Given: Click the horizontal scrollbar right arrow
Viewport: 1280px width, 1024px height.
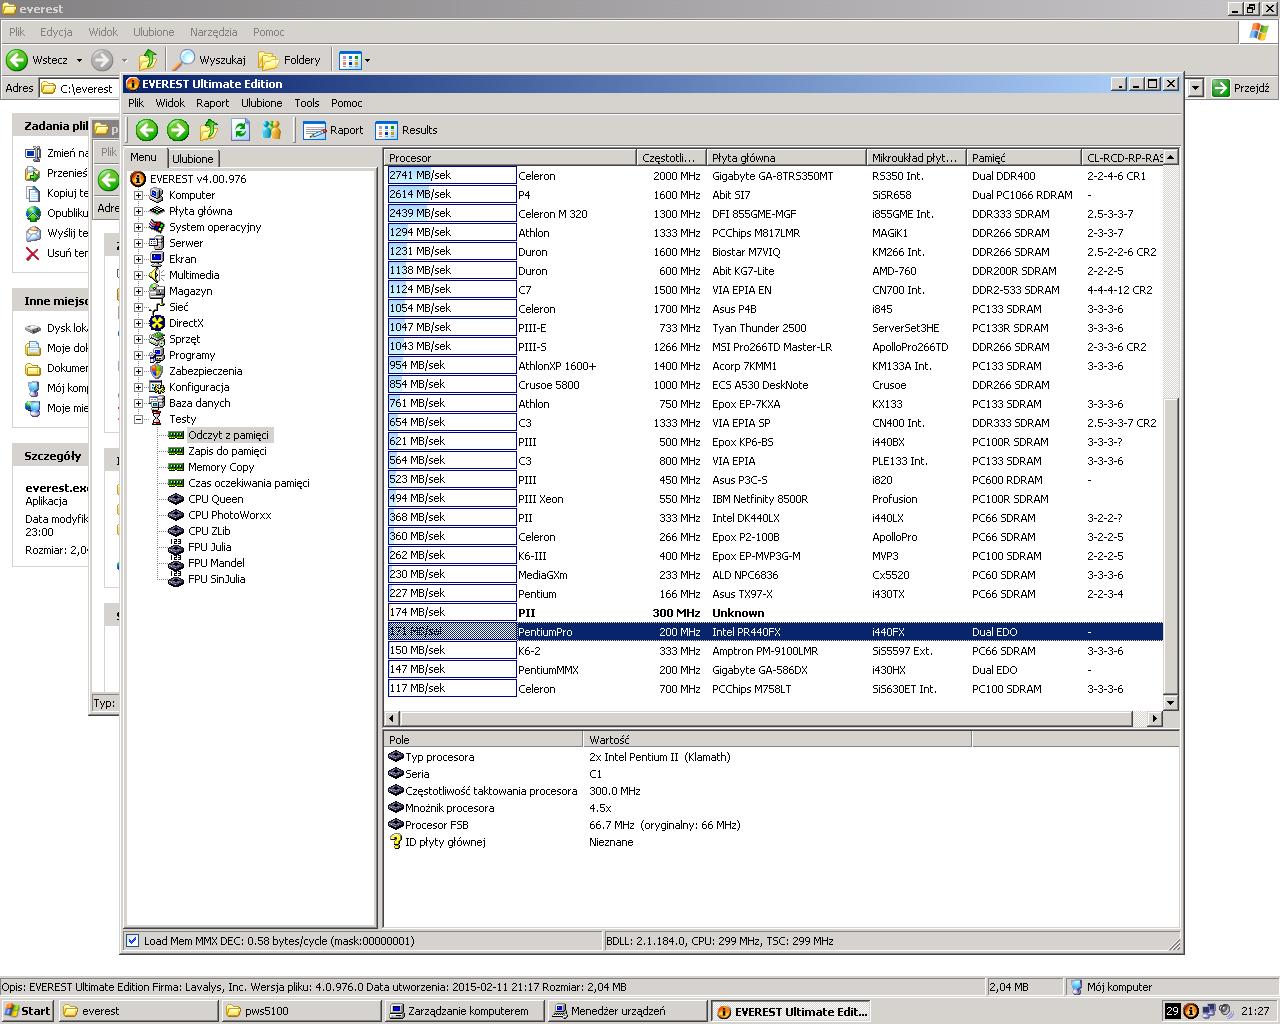Looking at the screenshot, I should tap(1155, 718).
